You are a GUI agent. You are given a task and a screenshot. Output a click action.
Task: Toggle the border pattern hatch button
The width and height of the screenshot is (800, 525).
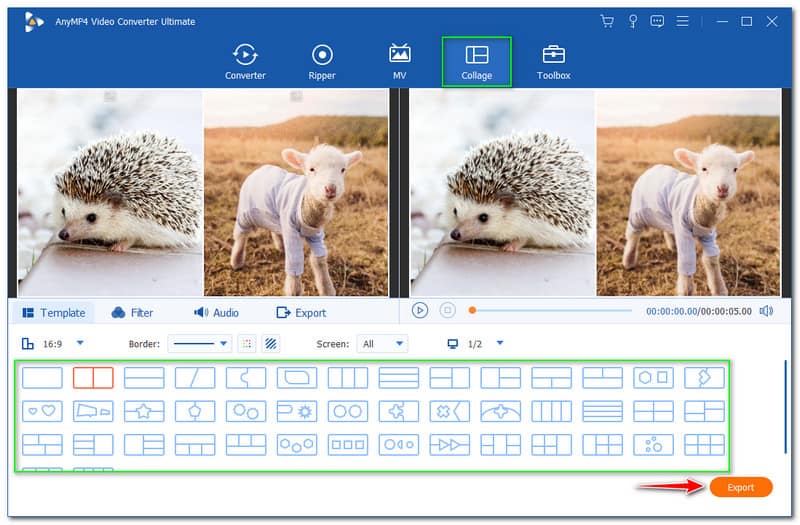pos(271,343)
